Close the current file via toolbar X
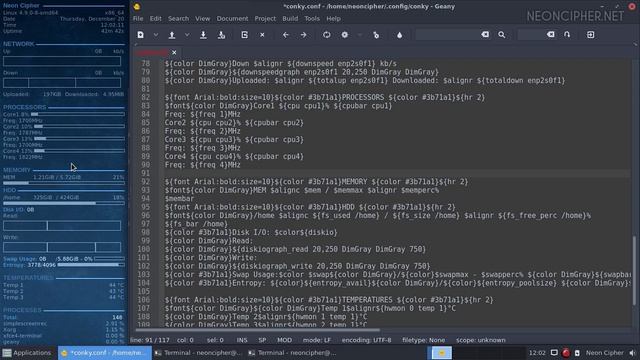 click(262, 35)
